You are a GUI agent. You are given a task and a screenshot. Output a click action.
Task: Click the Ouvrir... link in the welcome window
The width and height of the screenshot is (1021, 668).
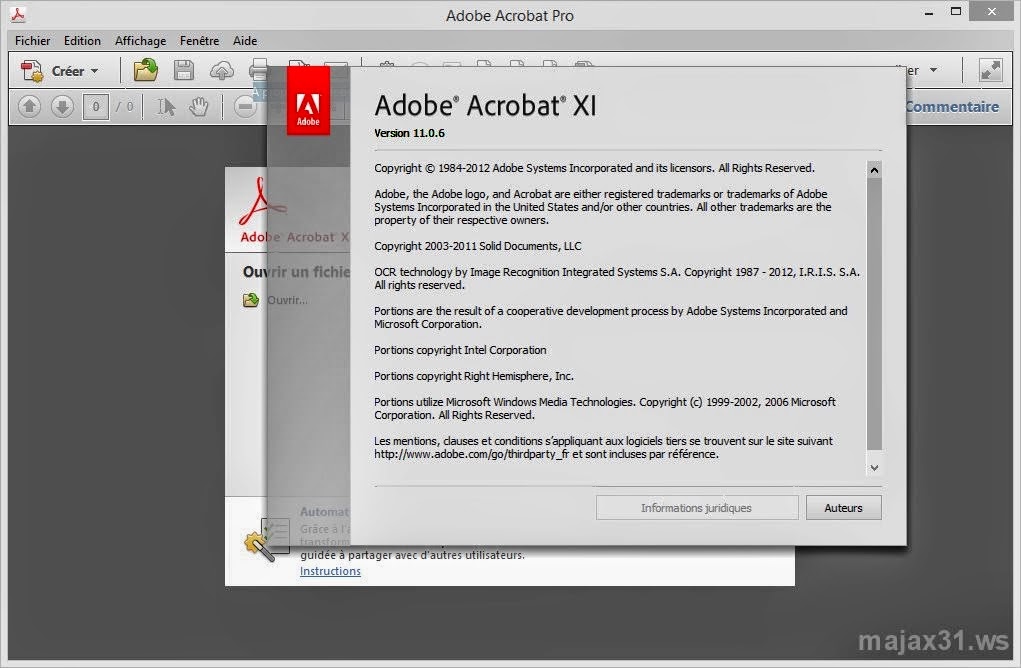[x=287, y=300]
